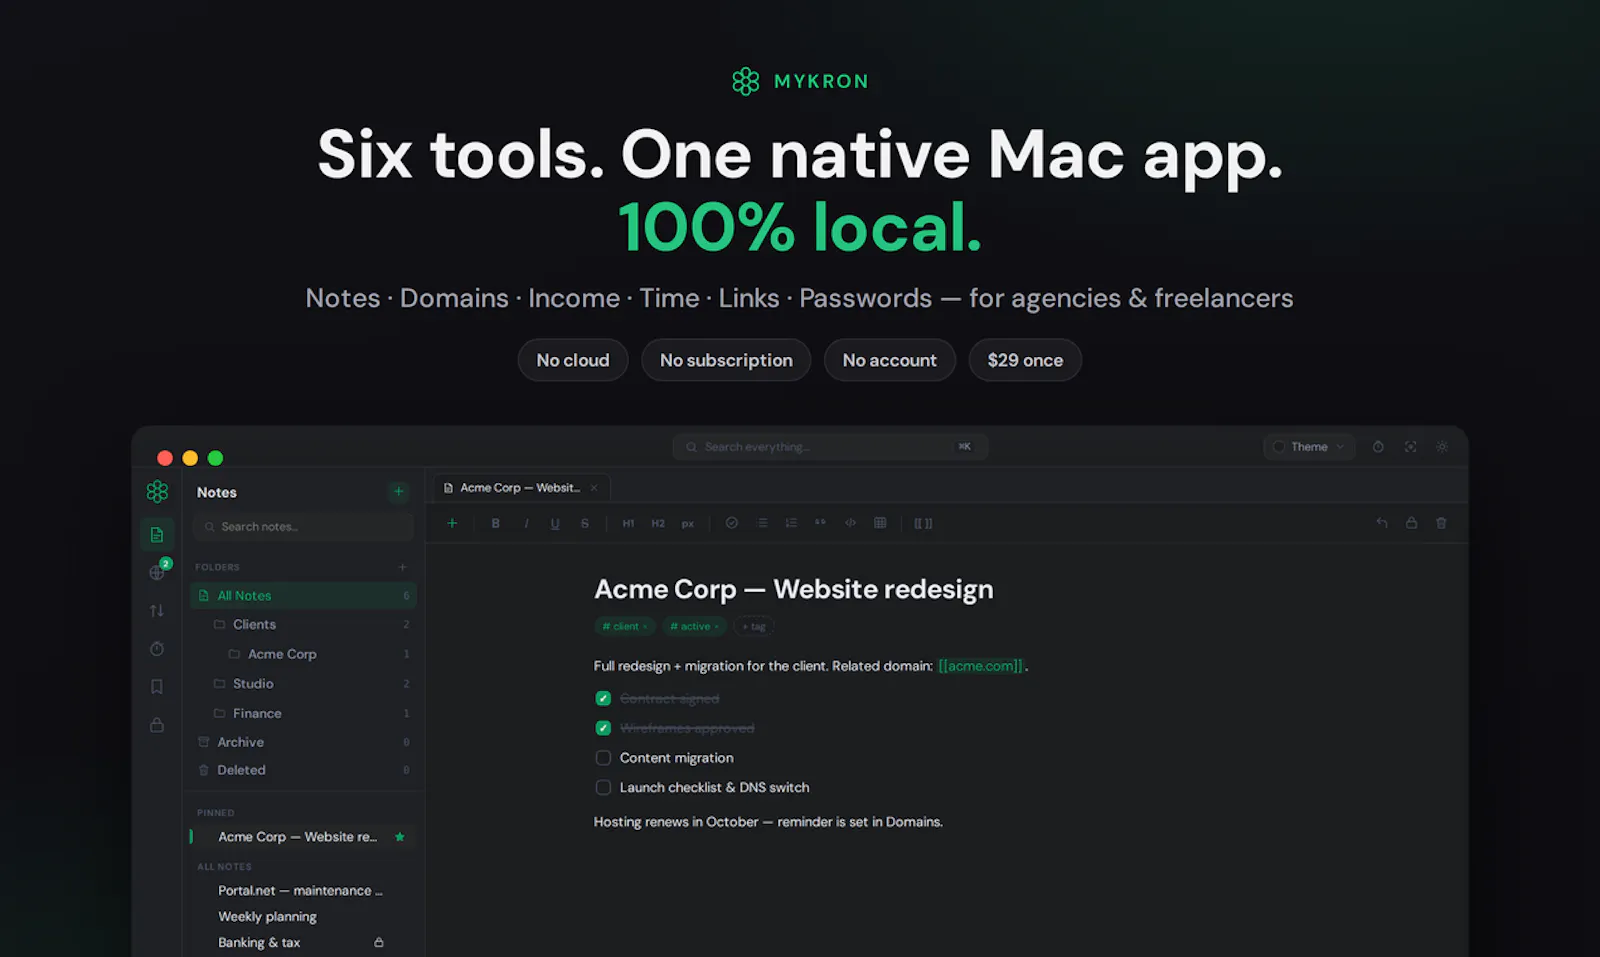Click the green plus in the editor toolbar
The width and height of the screenshot is (1600, 957).
tap(452, 522)
